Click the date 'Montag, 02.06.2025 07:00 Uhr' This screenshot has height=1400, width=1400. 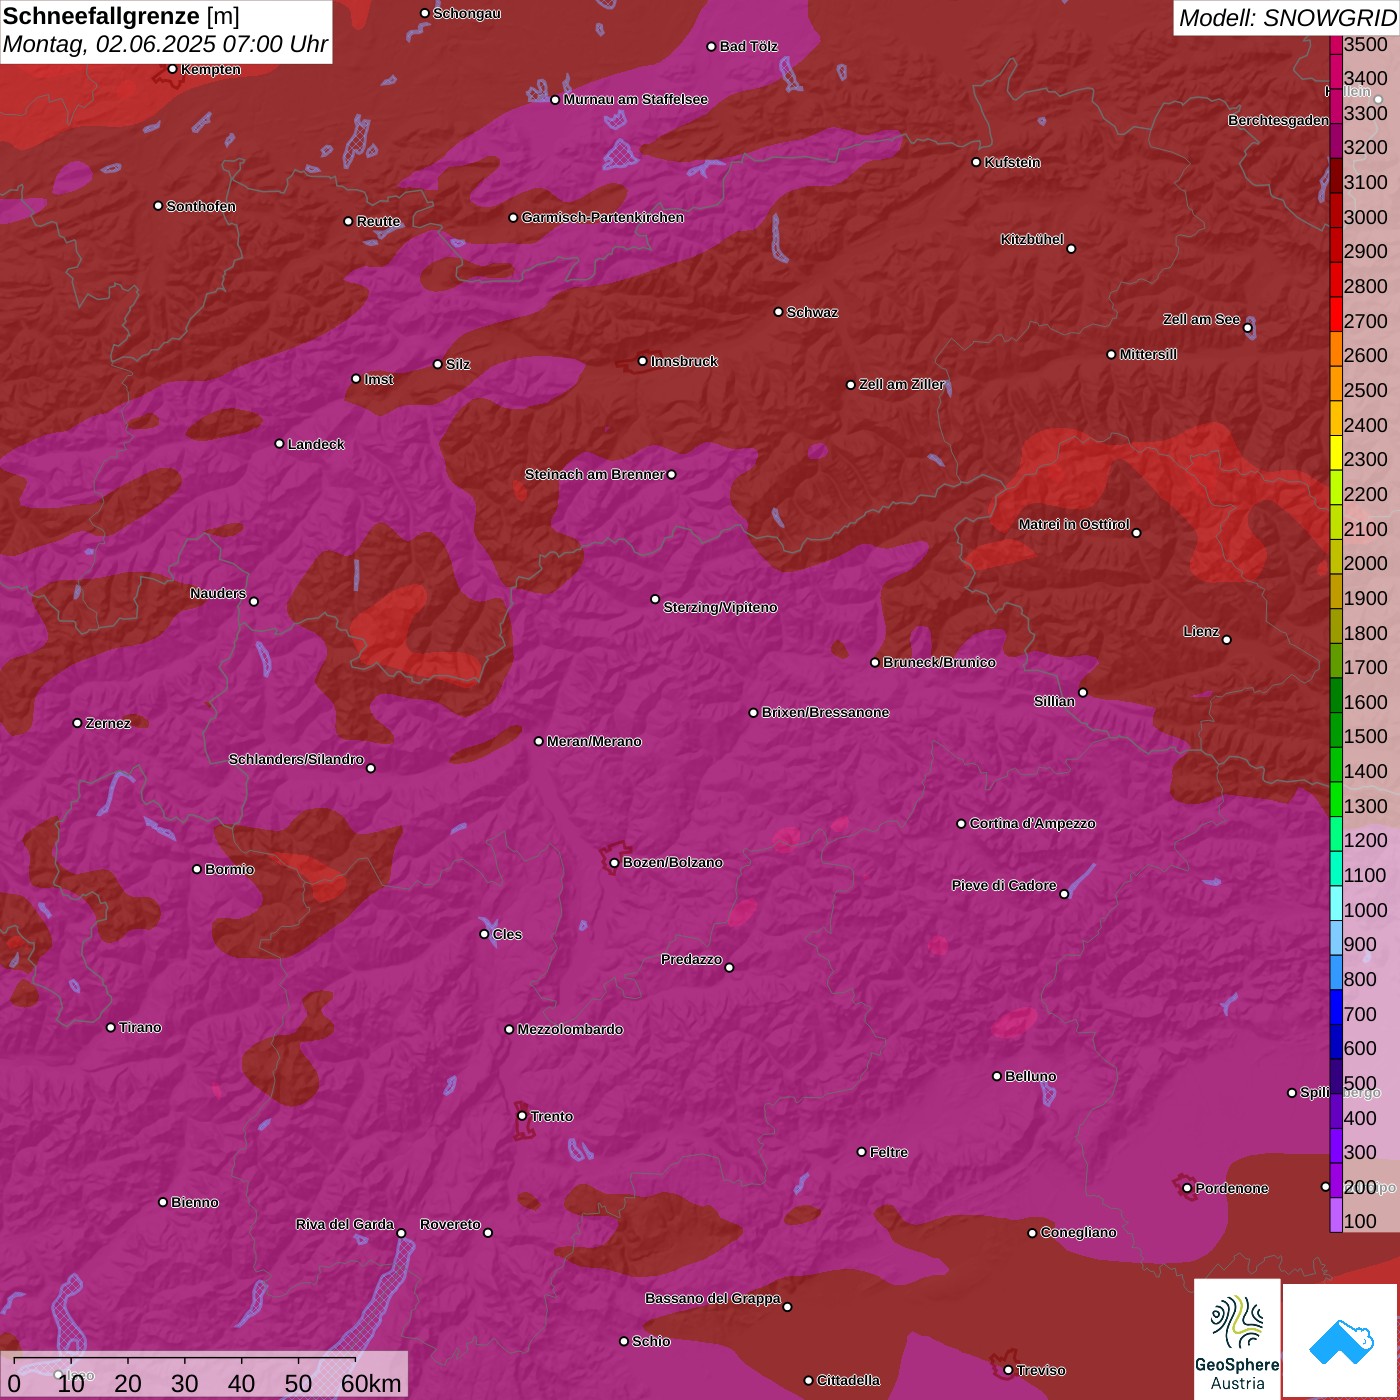166,45
